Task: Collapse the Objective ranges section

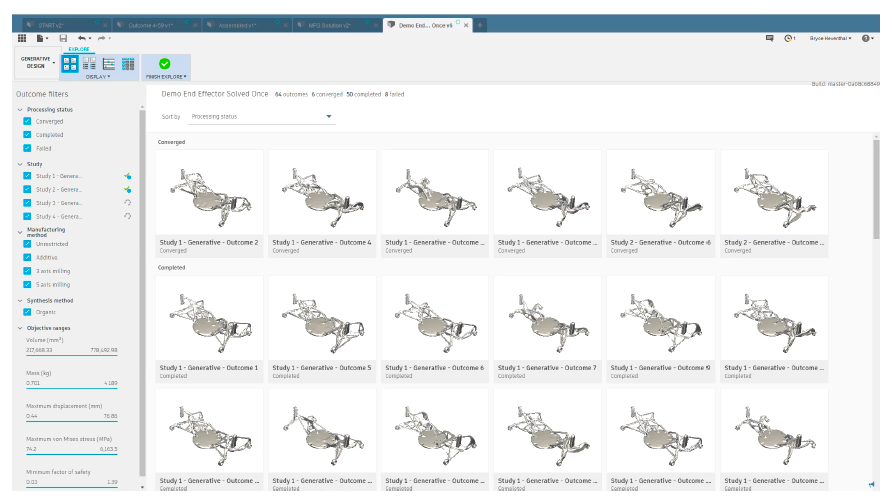Action: (20, 327)
